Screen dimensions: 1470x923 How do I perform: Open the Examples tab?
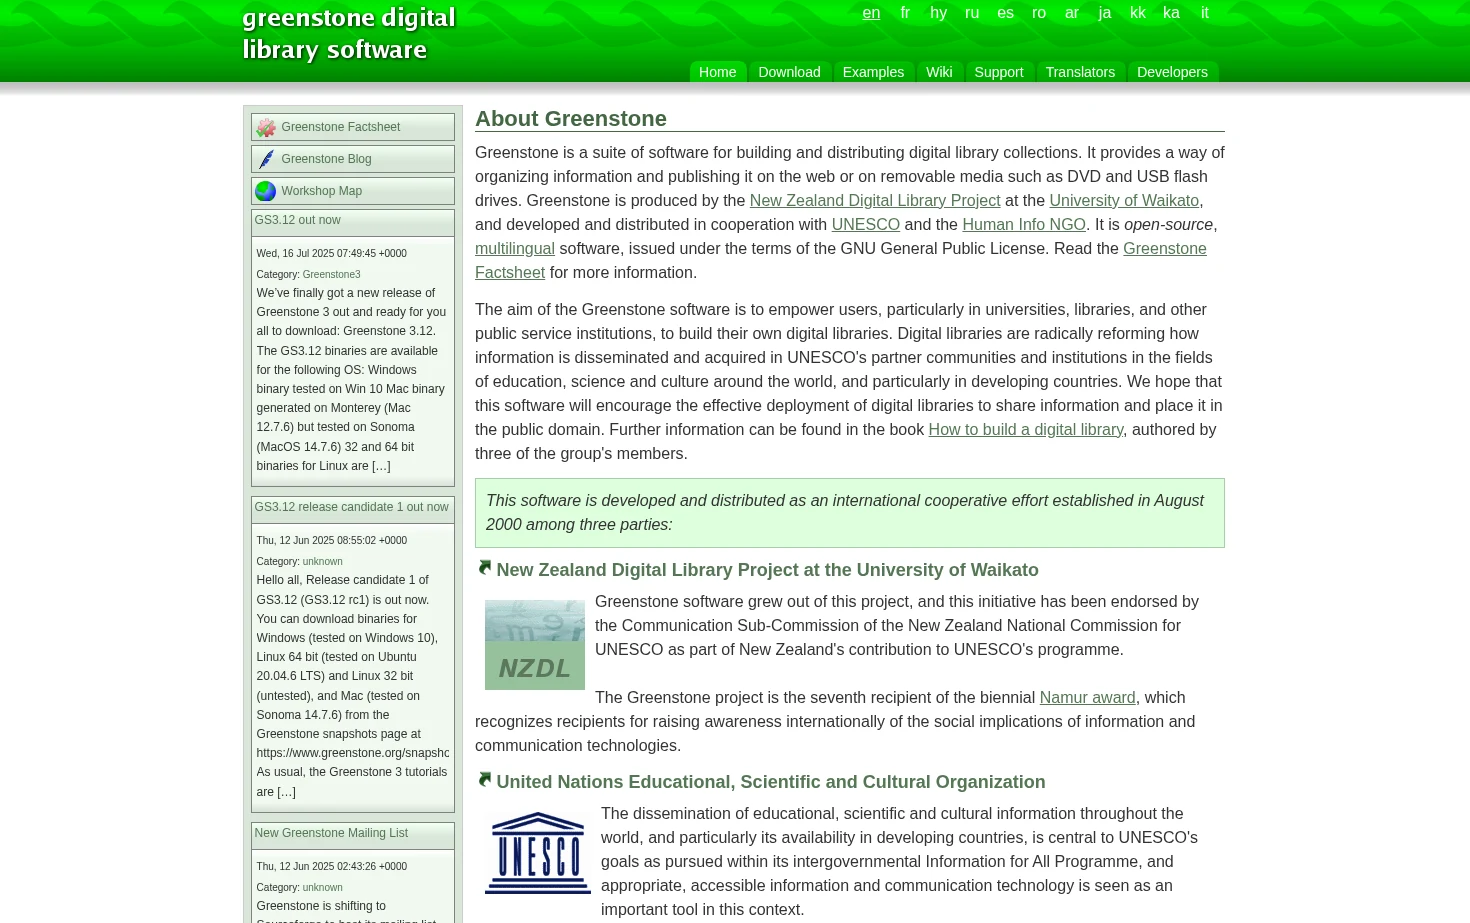(873, 72)
